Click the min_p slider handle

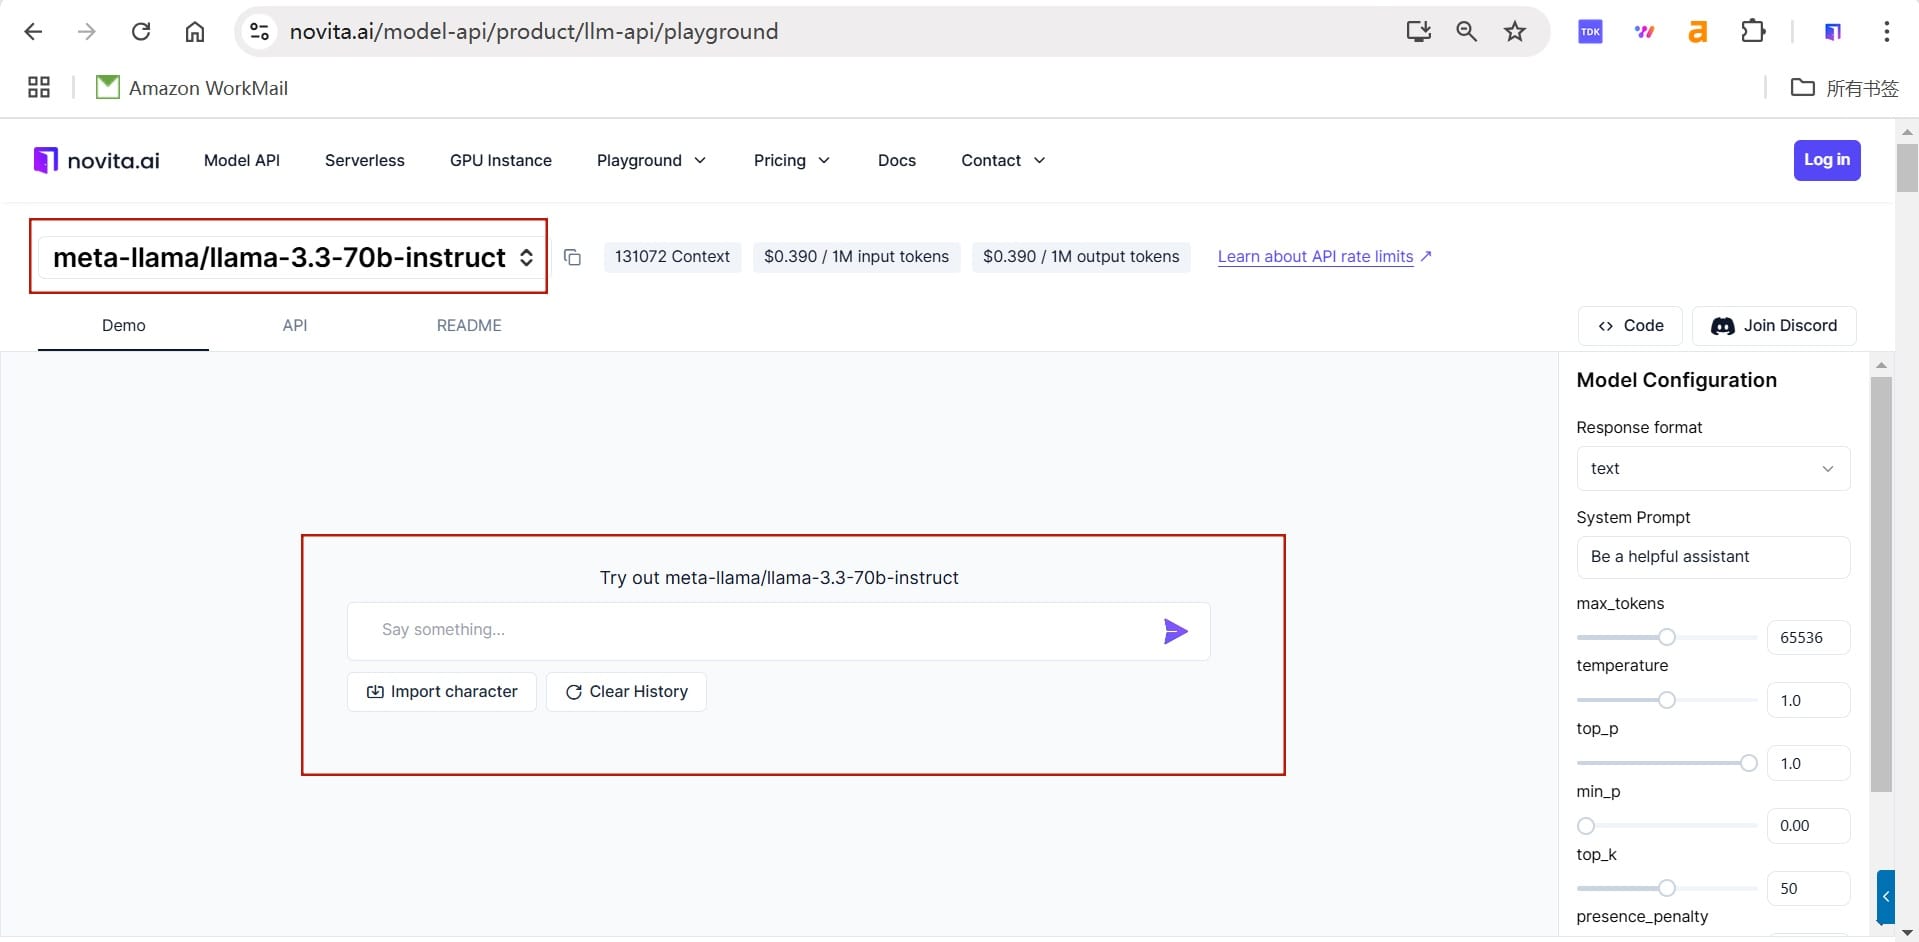pos(1586,826)
